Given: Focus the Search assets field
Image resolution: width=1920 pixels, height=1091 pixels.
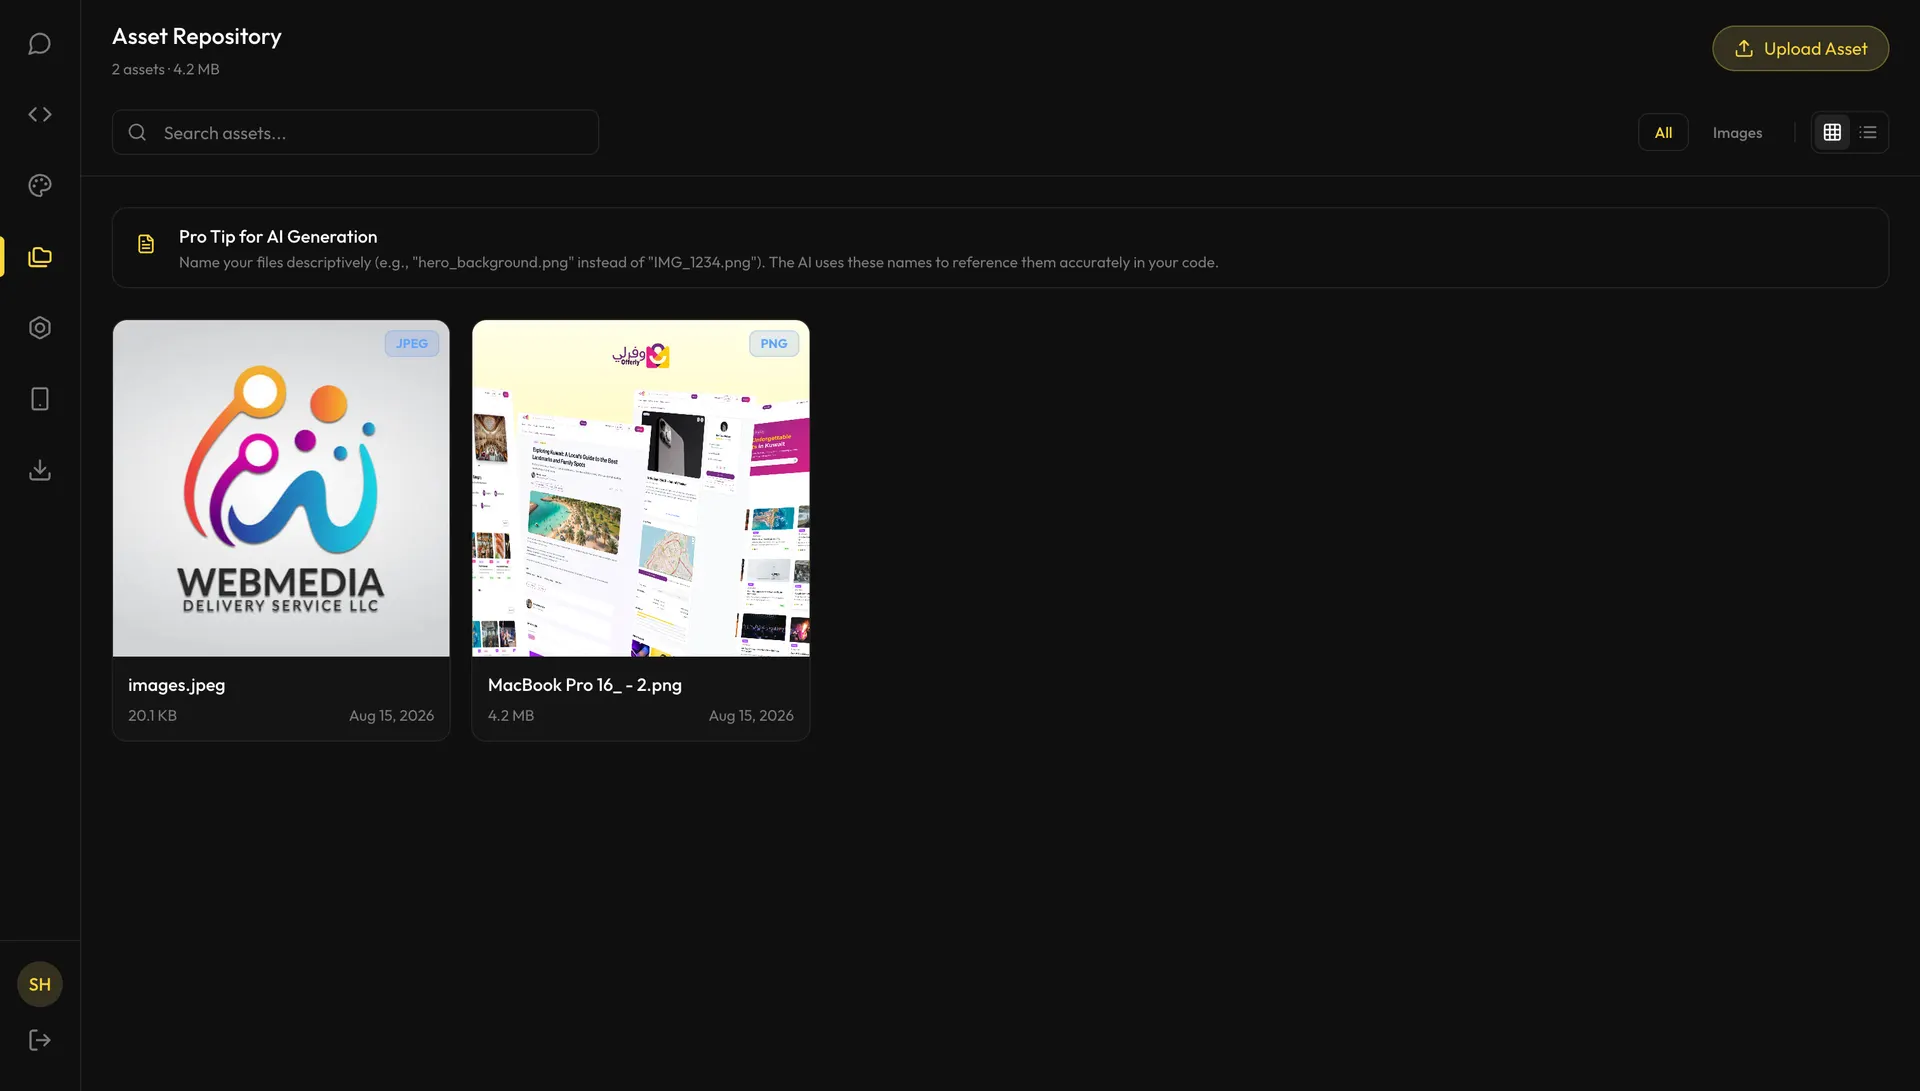Looking at the screenshot, I should 355,132.
